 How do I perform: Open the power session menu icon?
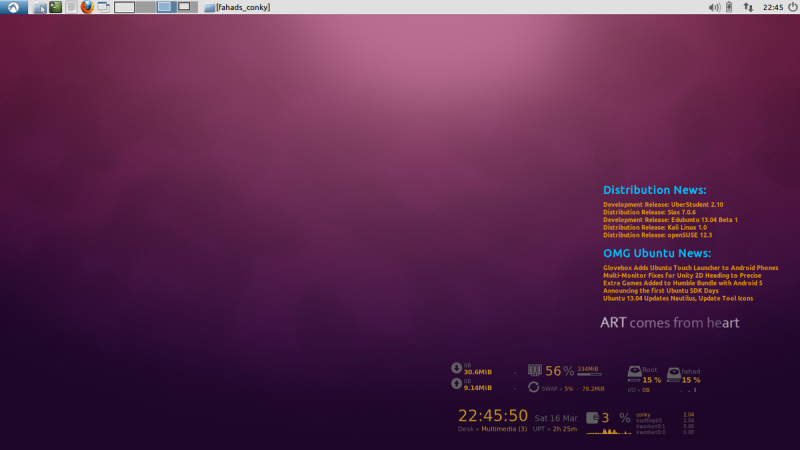[792, 7]
